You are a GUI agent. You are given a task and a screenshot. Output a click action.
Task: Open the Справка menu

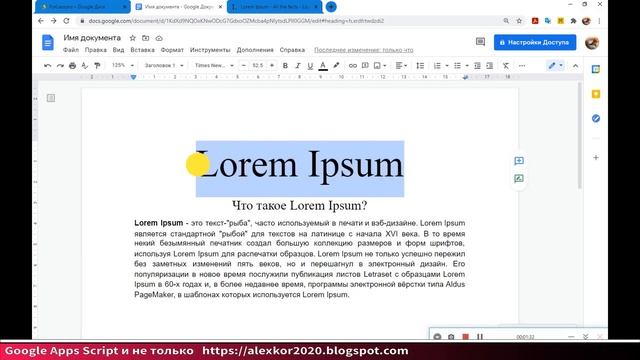coord(292,50)
